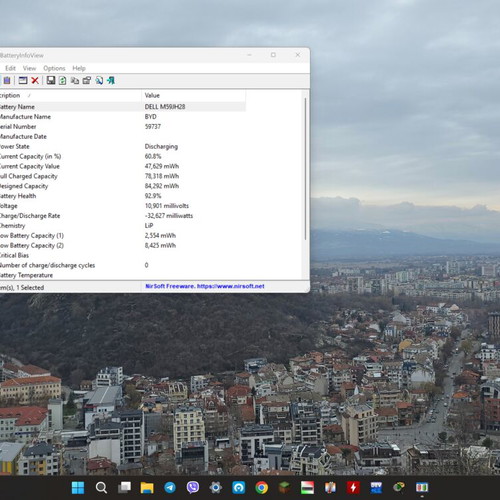Open the NirSoft Freeware website link
This screenshot has width=500, height=500.
[x=205, y=286]
